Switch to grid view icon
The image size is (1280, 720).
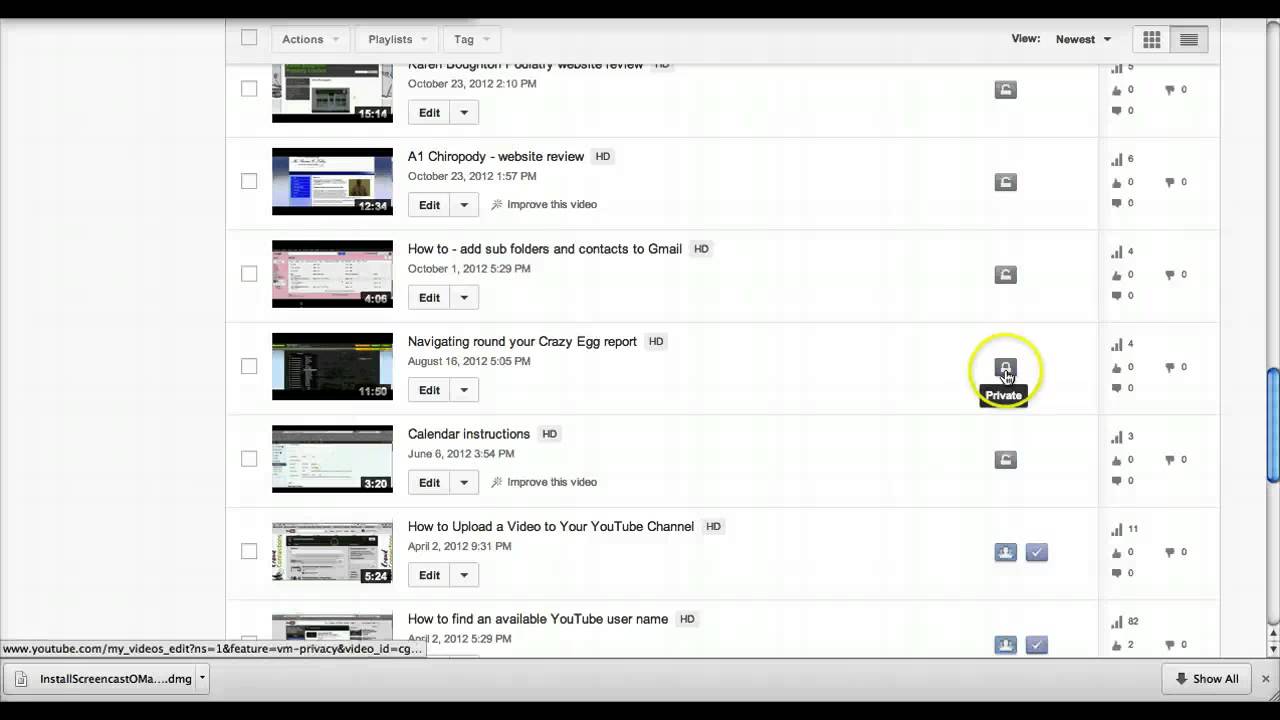point(1152,39)
